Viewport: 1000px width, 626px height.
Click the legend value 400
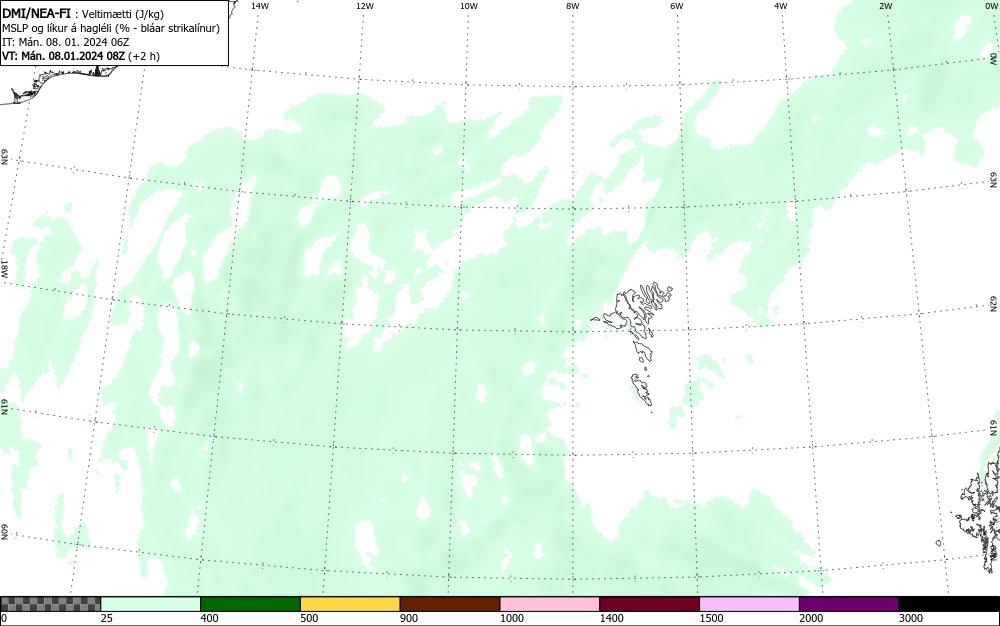click(209, 618)
